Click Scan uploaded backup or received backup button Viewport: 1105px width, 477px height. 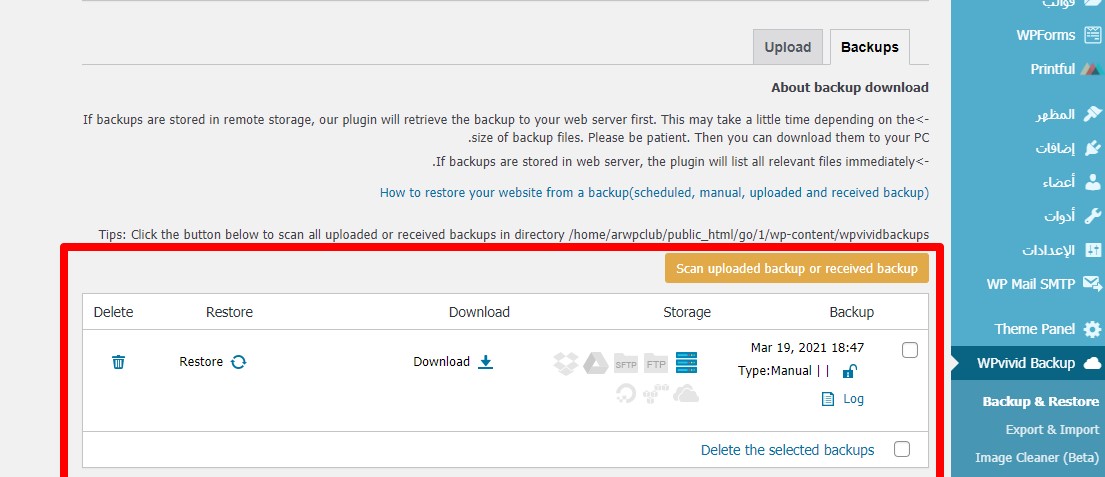[796, 268]
